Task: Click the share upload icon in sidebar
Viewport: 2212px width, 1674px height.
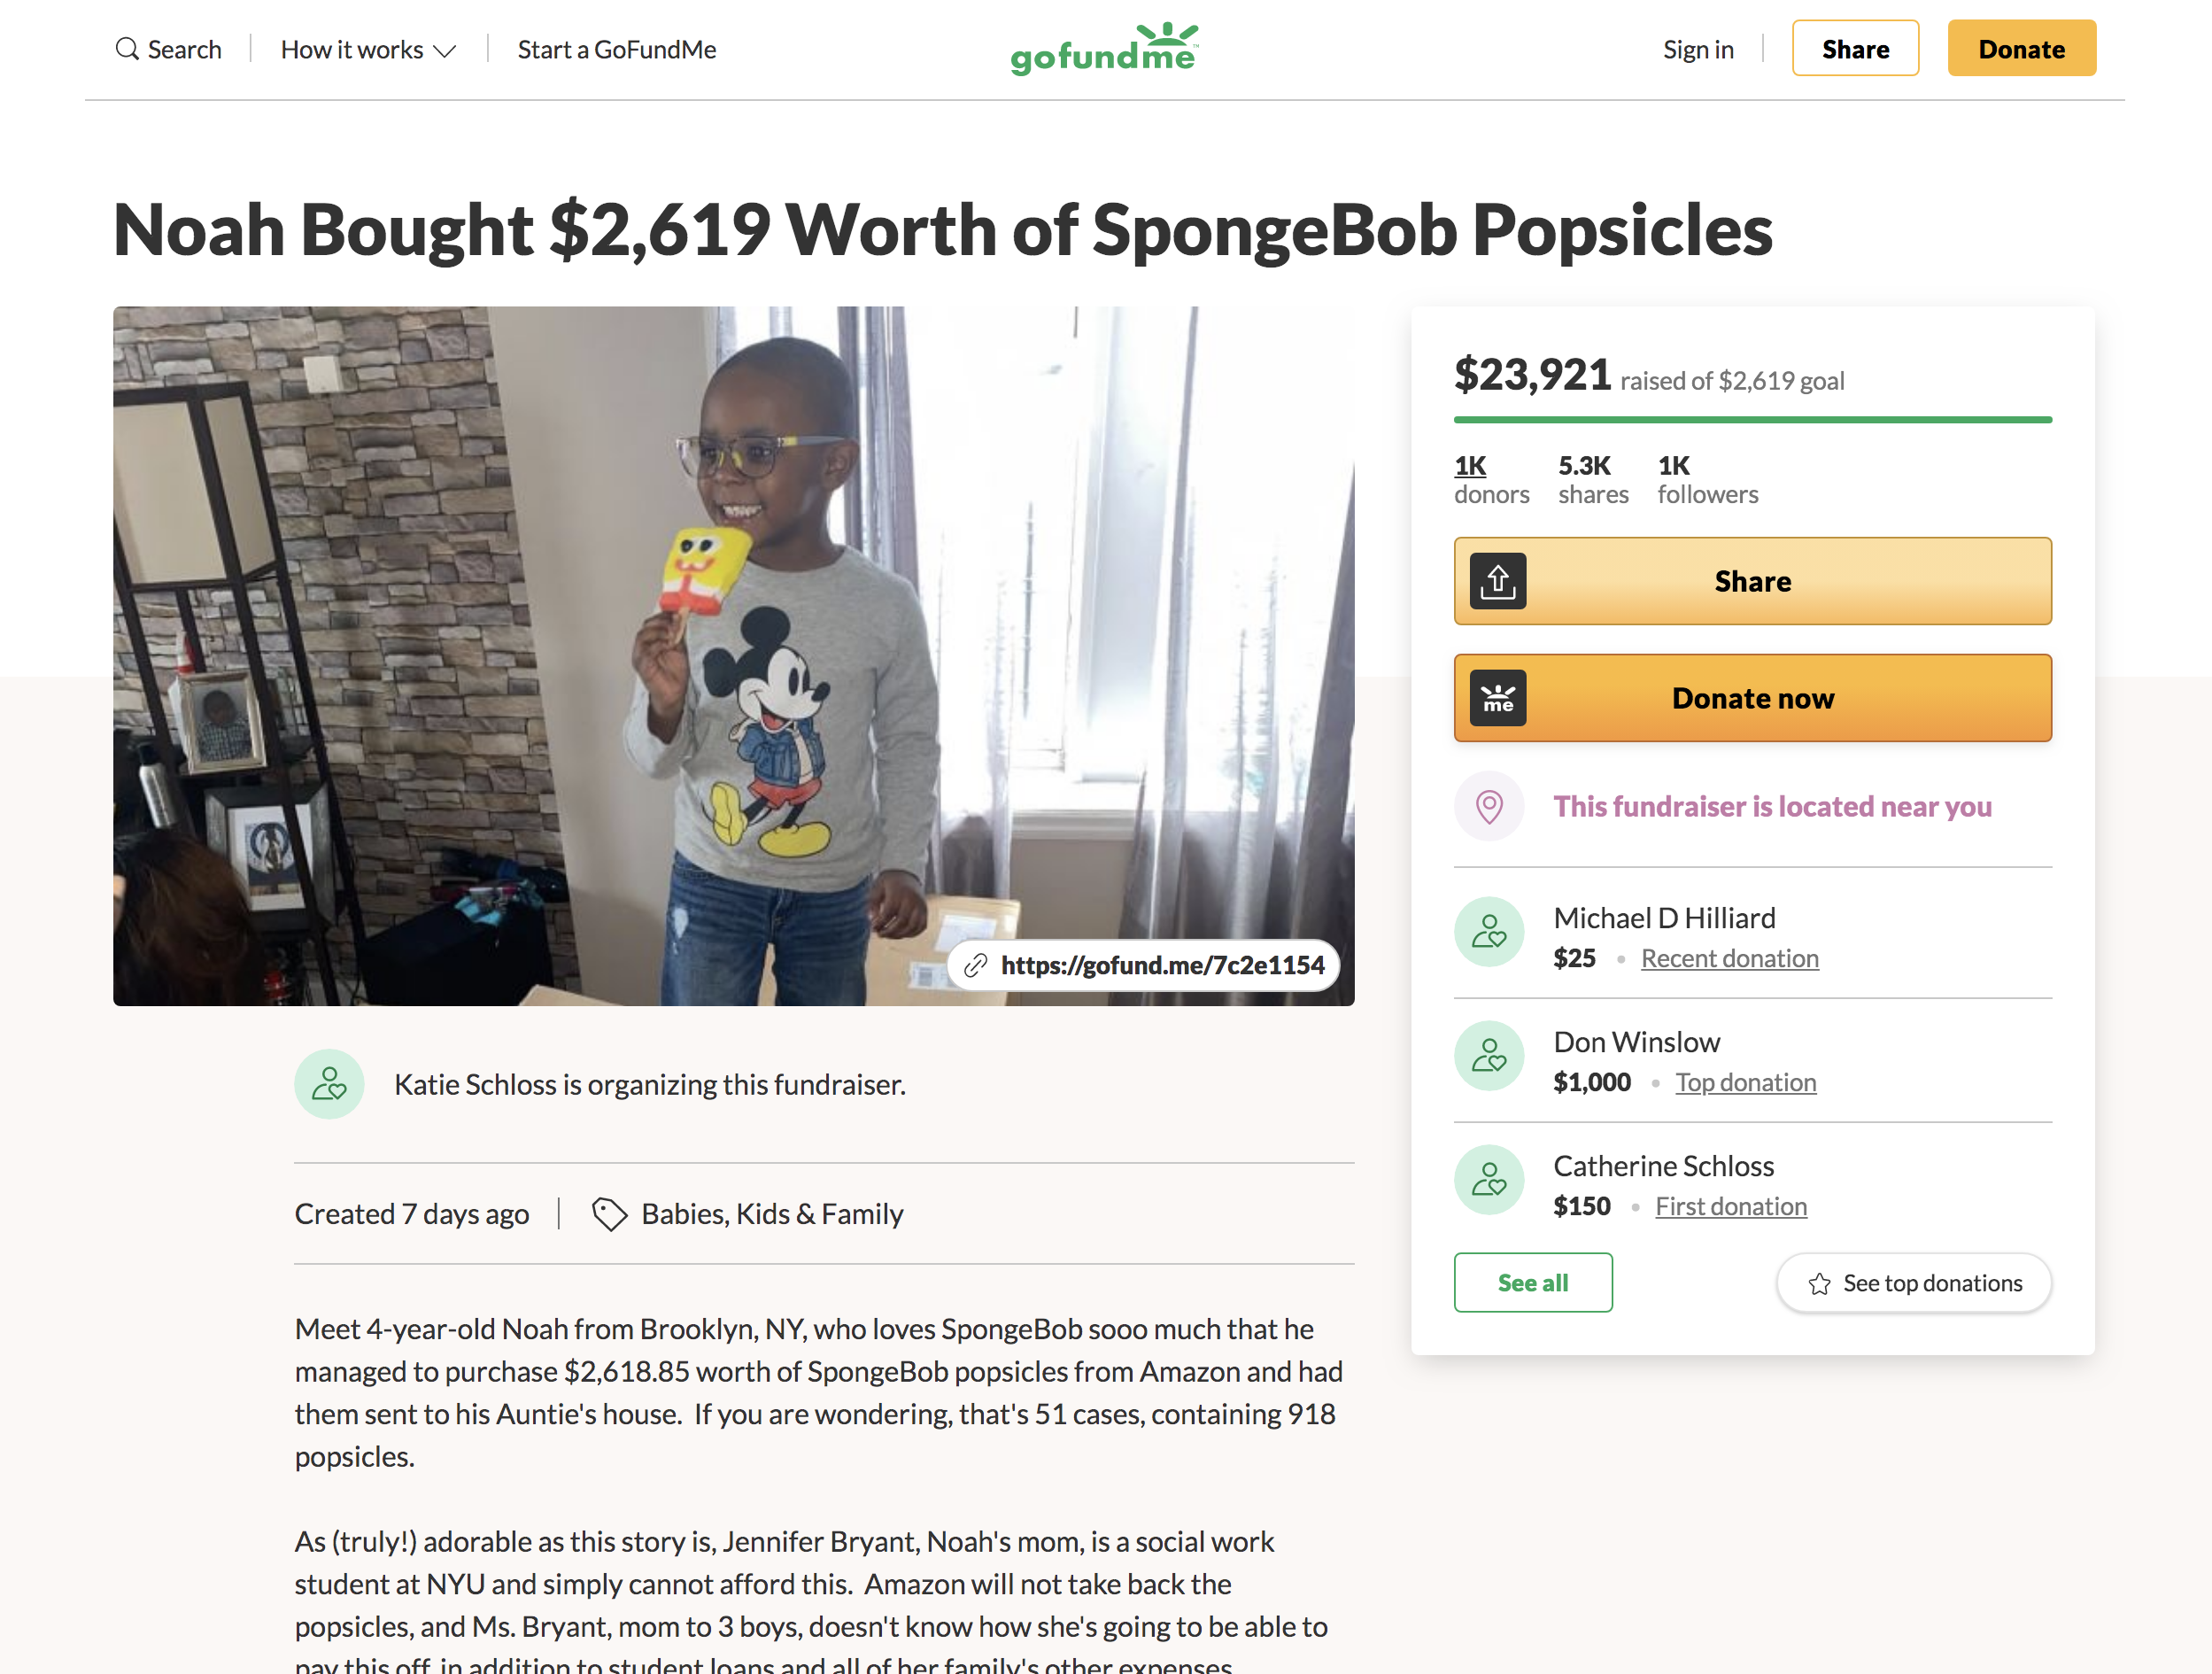Action: (x=1497, y=581)
